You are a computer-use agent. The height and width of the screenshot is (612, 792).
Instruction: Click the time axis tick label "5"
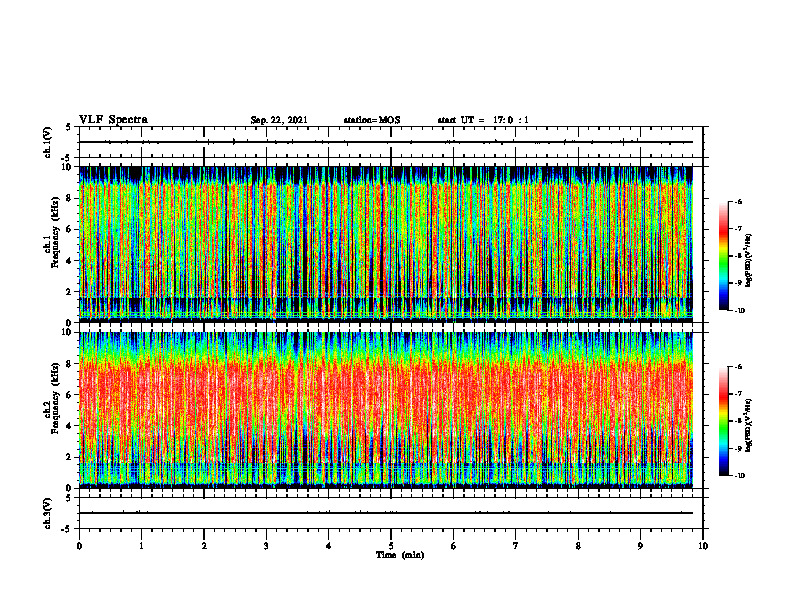tap(391, 546)
